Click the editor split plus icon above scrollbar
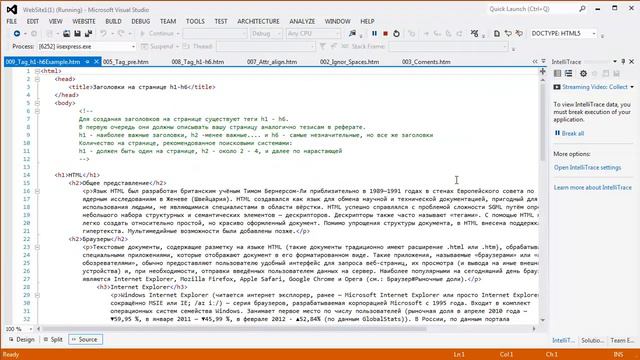 point(543,71)
